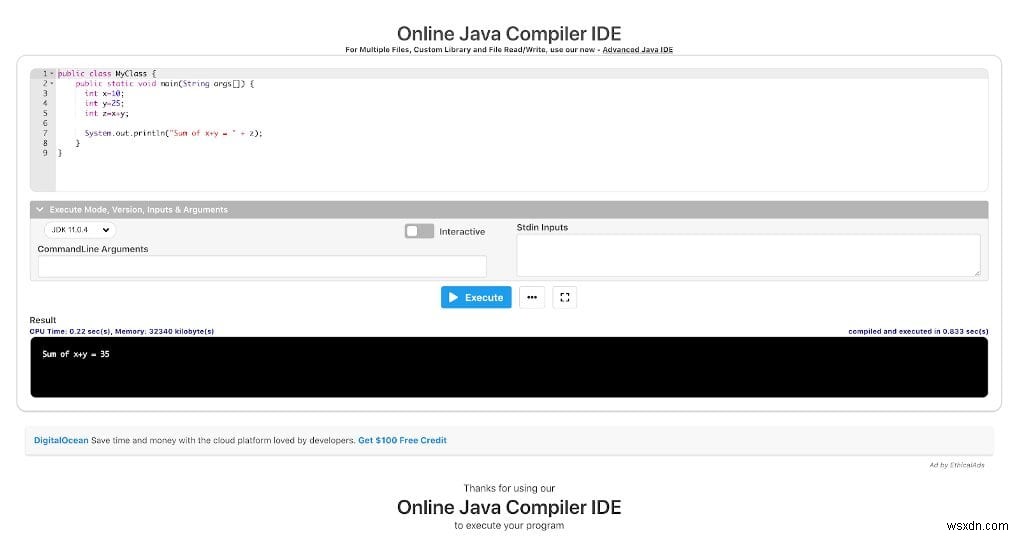Run the code with Execute button
Image resolution: width=1020 pixels, height=536 pixels.
(x=476, y=297)
